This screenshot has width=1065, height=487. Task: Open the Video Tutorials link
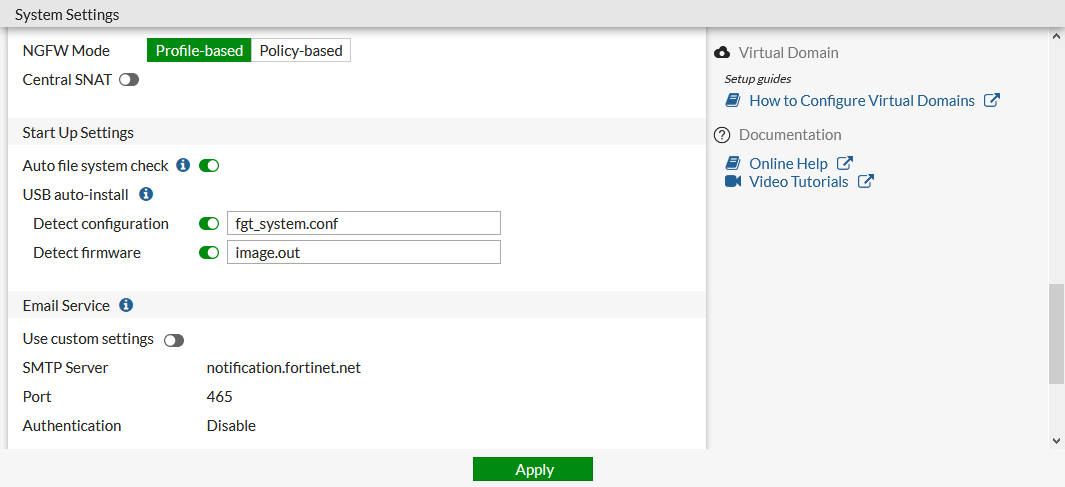pyautogui.click(x=798, y=181)
